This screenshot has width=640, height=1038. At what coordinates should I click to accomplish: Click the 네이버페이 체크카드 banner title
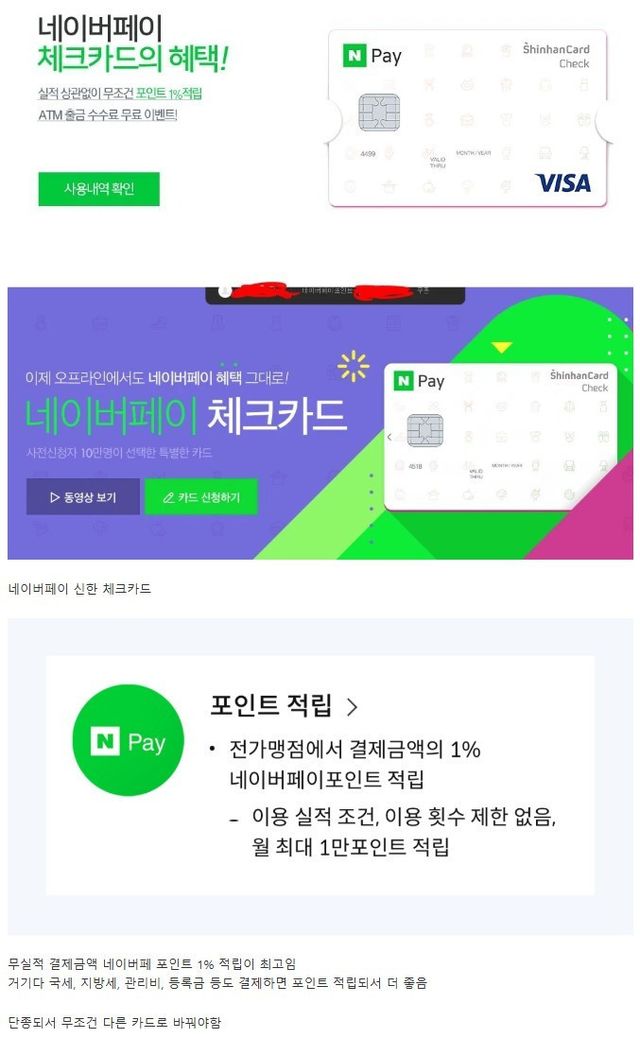[x=185, y=416]
